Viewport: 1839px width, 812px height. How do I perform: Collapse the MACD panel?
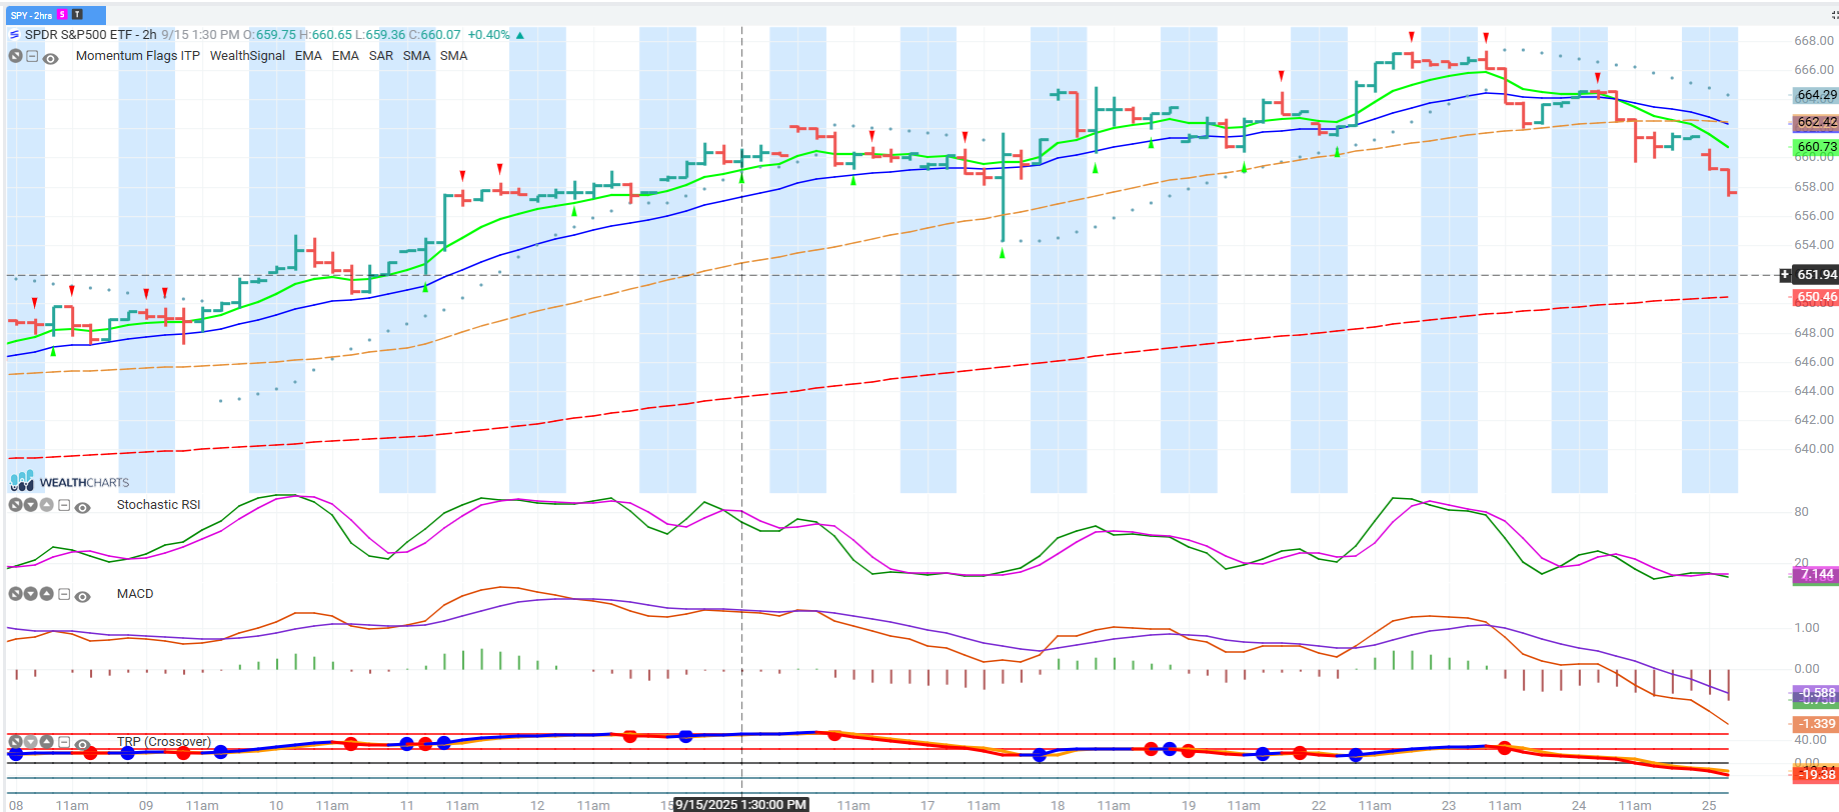pyautogui.click(x=64, y=594)
